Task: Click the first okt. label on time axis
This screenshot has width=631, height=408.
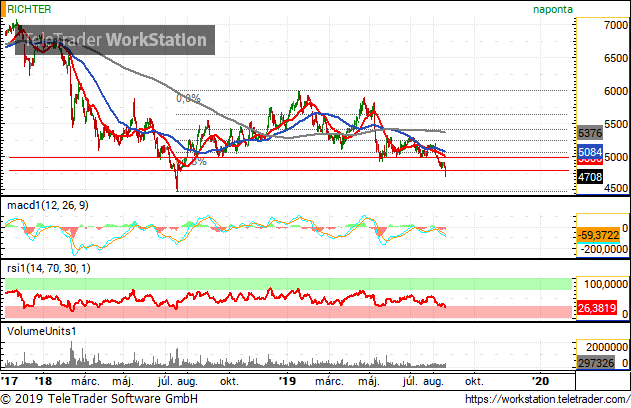Action: 229,381
